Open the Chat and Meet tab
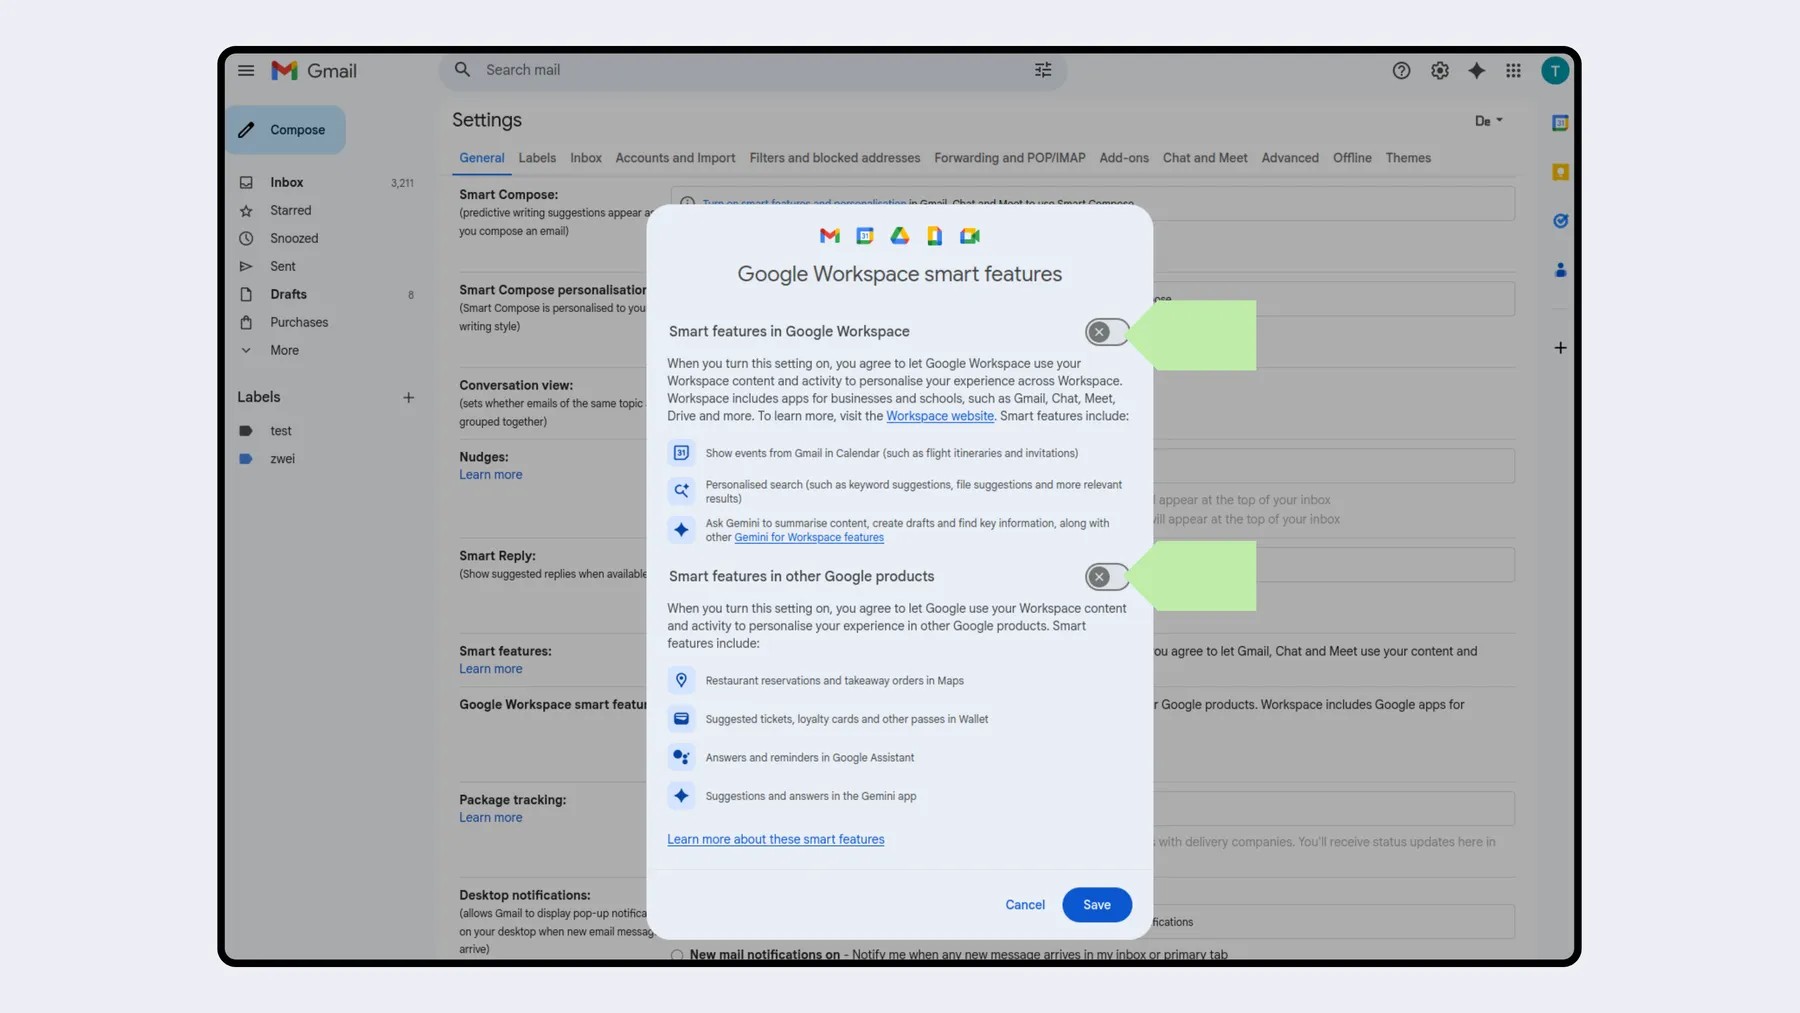 coord(1205,158)
